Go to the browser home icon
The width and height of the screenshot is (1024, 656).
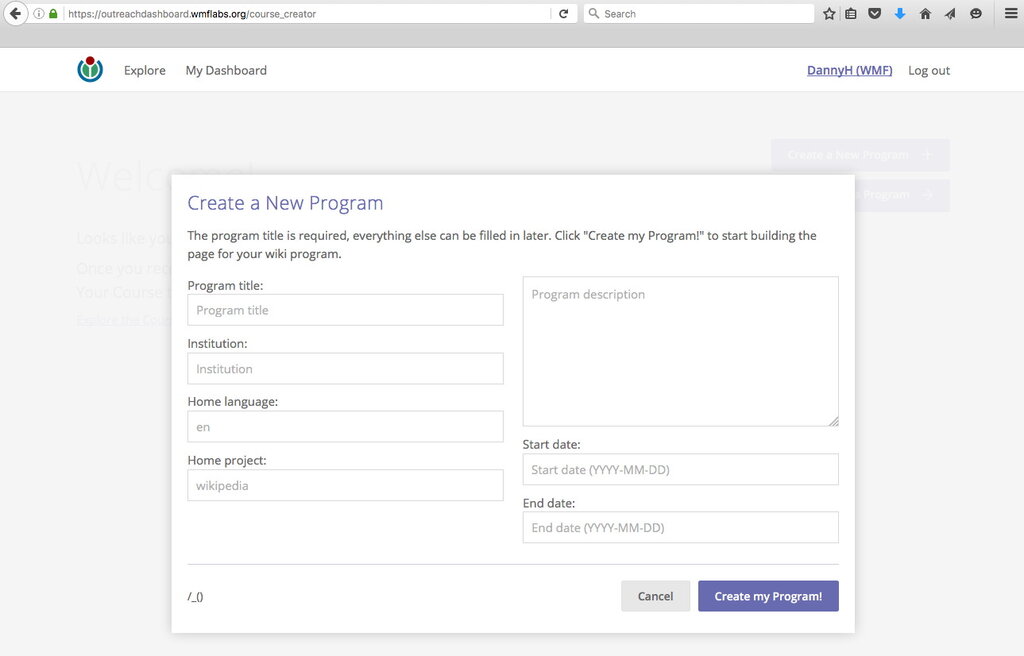[925, 14]
